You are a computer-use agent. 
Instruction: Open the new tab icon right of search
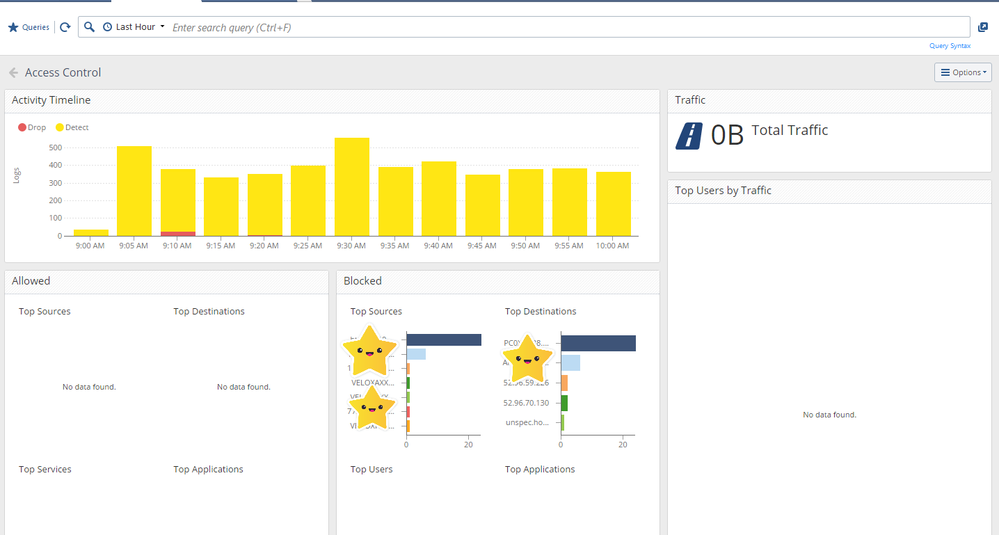point(982,27)
